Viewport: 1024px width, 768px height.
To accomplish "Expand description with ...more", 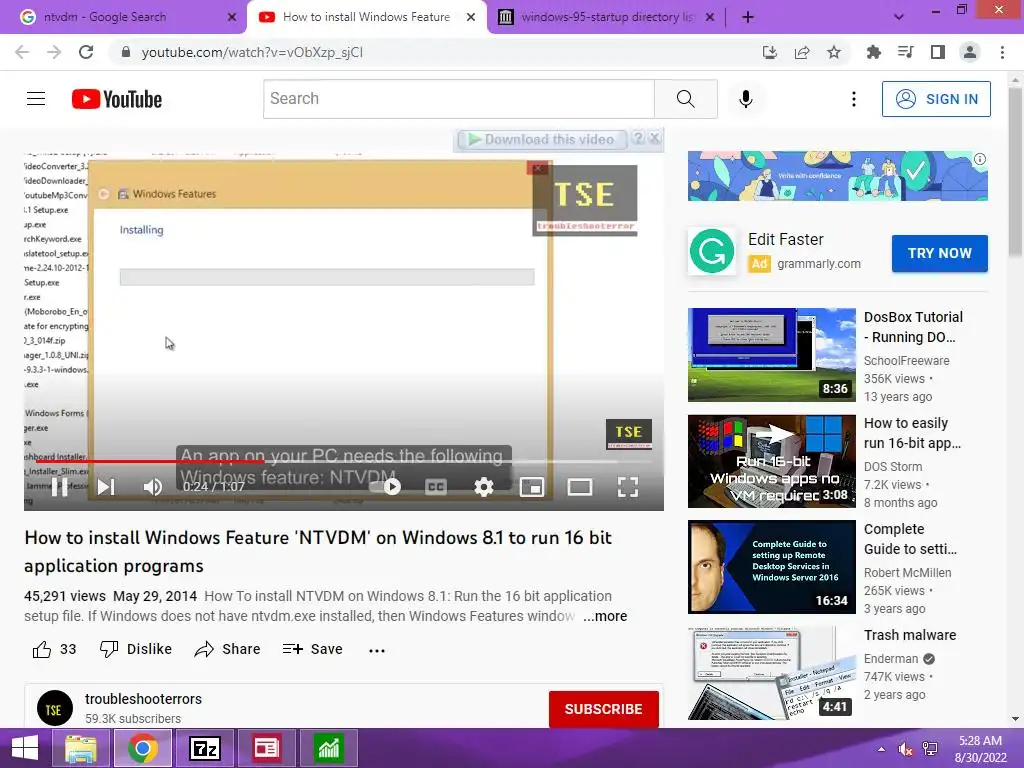I will point(605,616).
